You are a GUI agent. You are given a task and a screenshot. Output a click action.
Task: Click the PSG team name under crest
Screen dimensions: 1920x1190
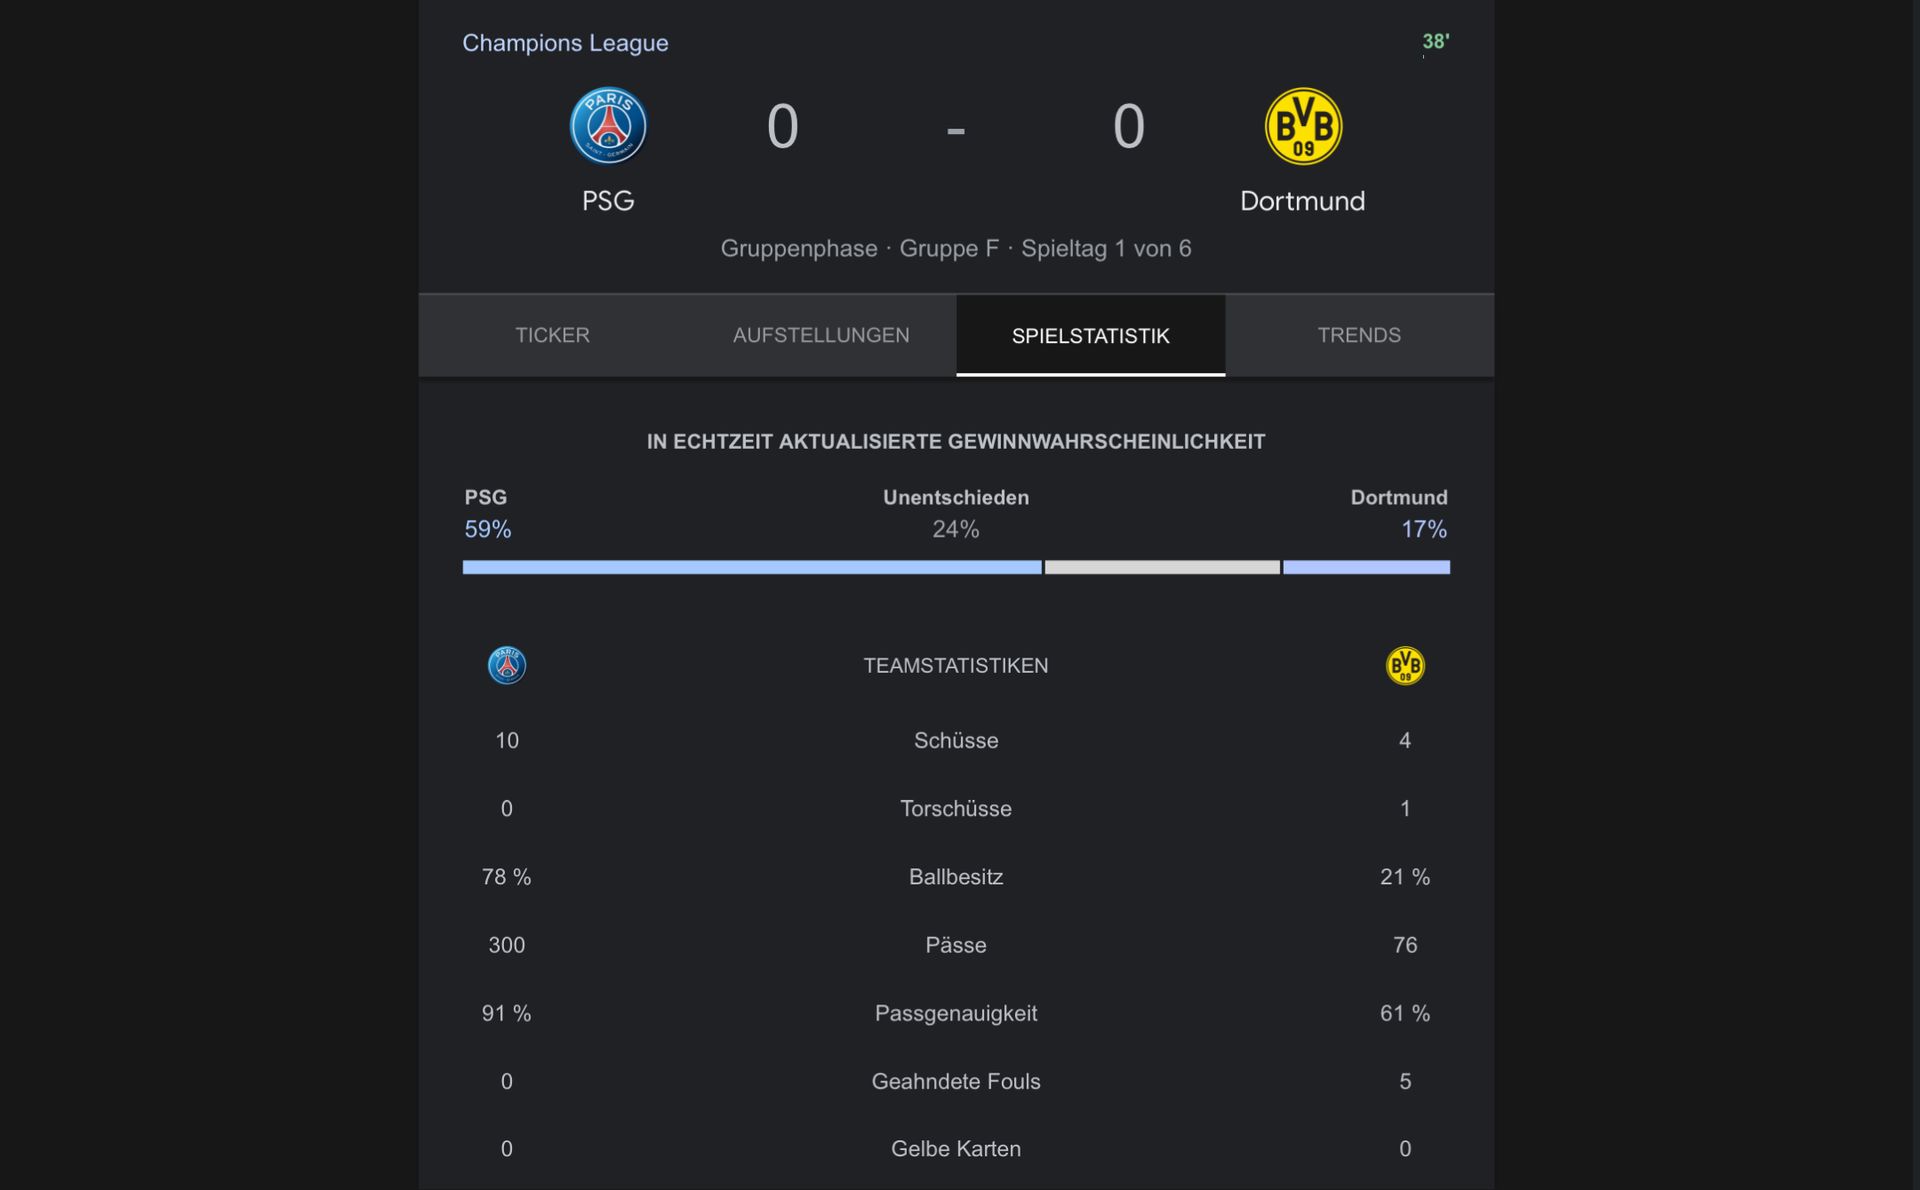[608, 201]
